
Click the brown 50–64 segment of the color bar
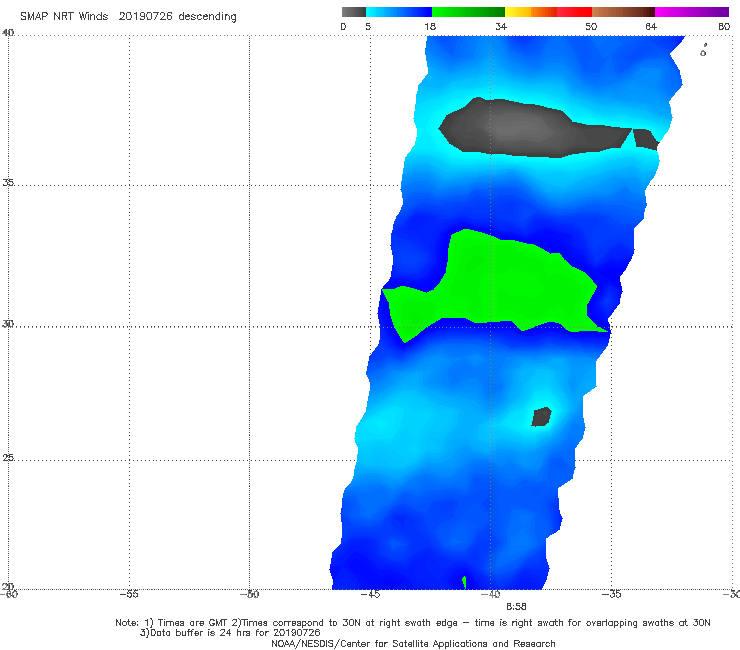click(623, 12)
